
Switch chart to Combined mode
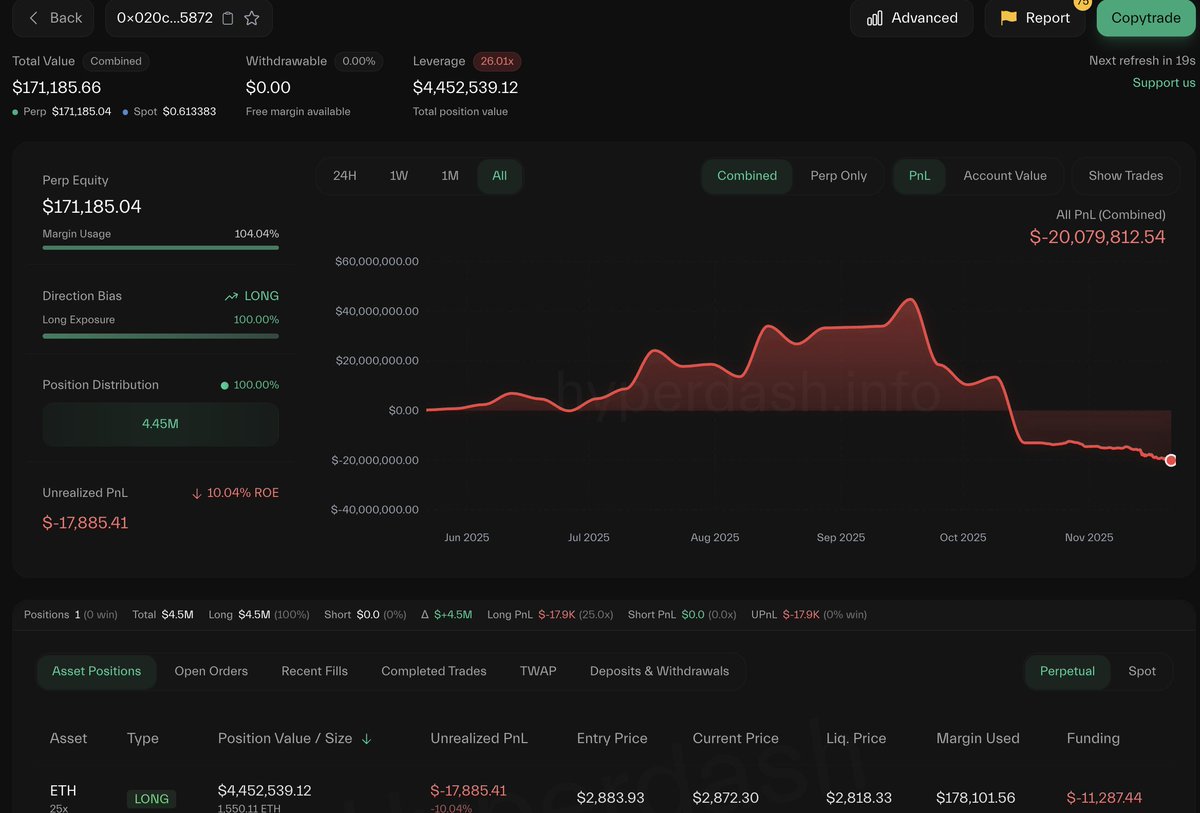coord(747,176)
